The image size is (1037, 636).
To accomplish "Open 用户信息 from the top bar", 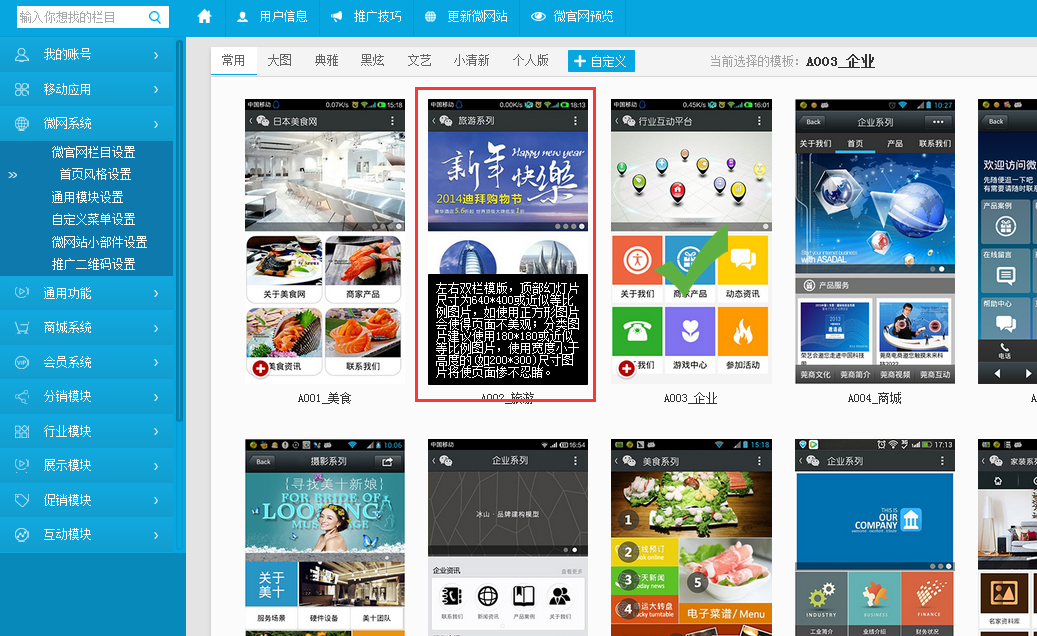I will click(272, 17).
